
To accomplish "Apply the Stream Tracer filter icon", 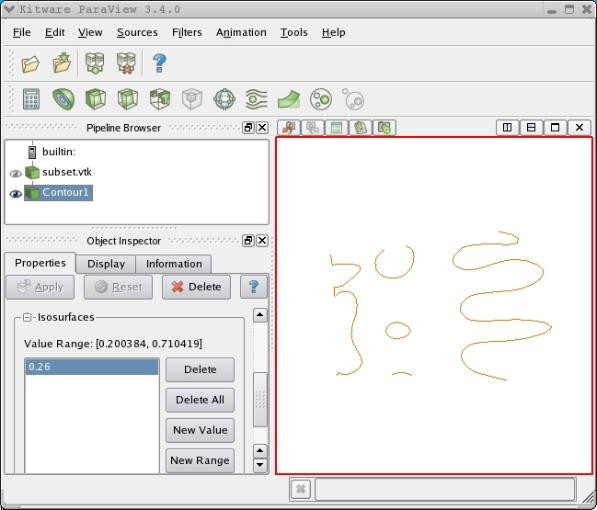I will pos(257,99).
